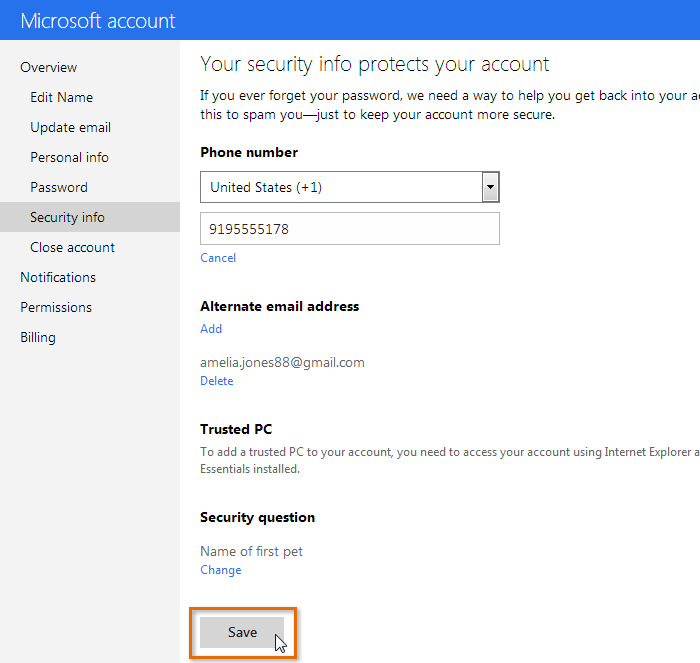Click the Save button
700x663 pixels.
click(x=242, y=632)
